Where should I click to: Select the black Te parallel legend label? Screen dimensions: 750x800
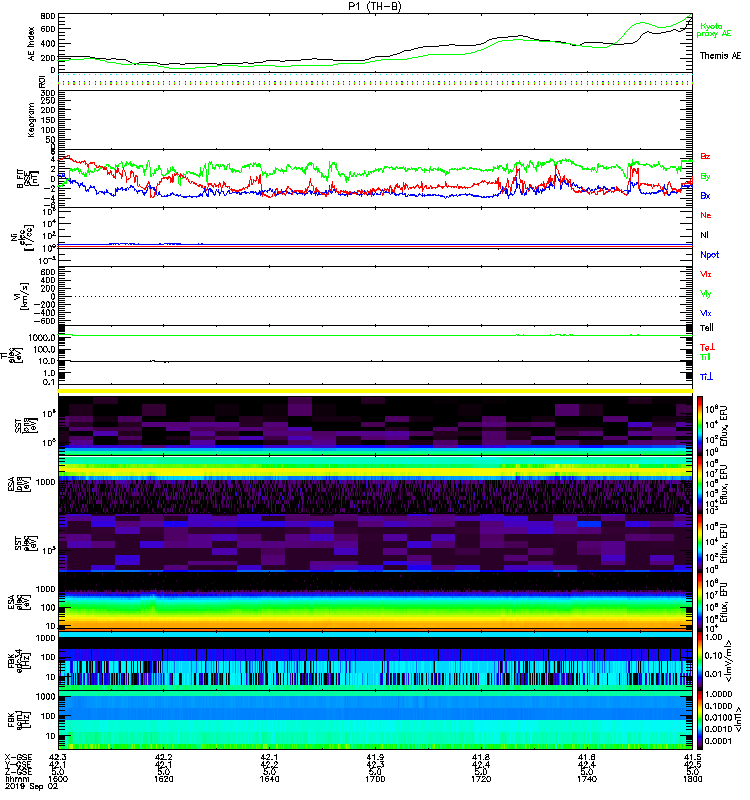706,328
